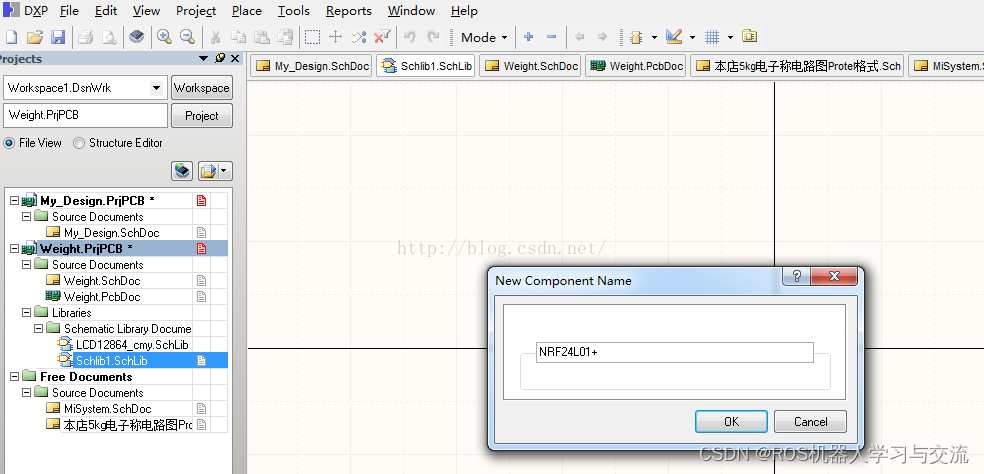Image resolution: width=984 pixels, height=474 pixels.
Task: Click the Weight.PrjPCB project name field
Action: pos(85,116)
